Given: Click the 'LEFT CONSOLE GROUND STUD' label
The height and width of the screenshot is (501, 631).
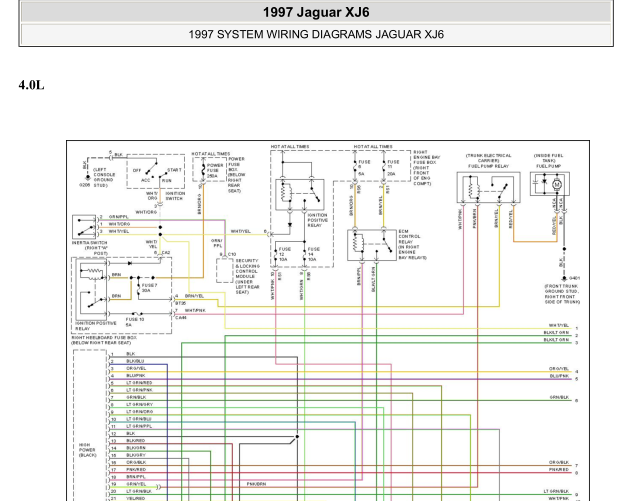Looking at the screenshot, I should pyautogui.click(x=104, y=177).
